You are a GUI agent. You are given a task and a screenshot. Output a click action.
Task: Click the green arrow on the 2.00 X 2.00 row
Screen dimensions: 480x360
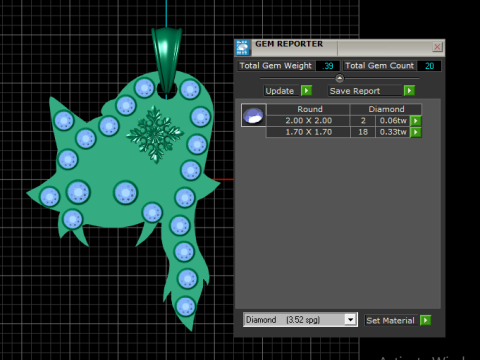416,121
